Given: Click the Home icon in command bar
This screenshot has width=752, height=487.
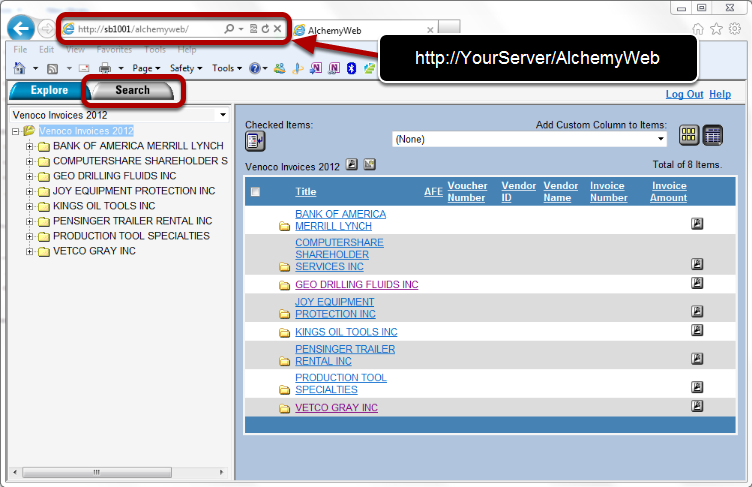Looking at the screenshot, I should [19, 68].
